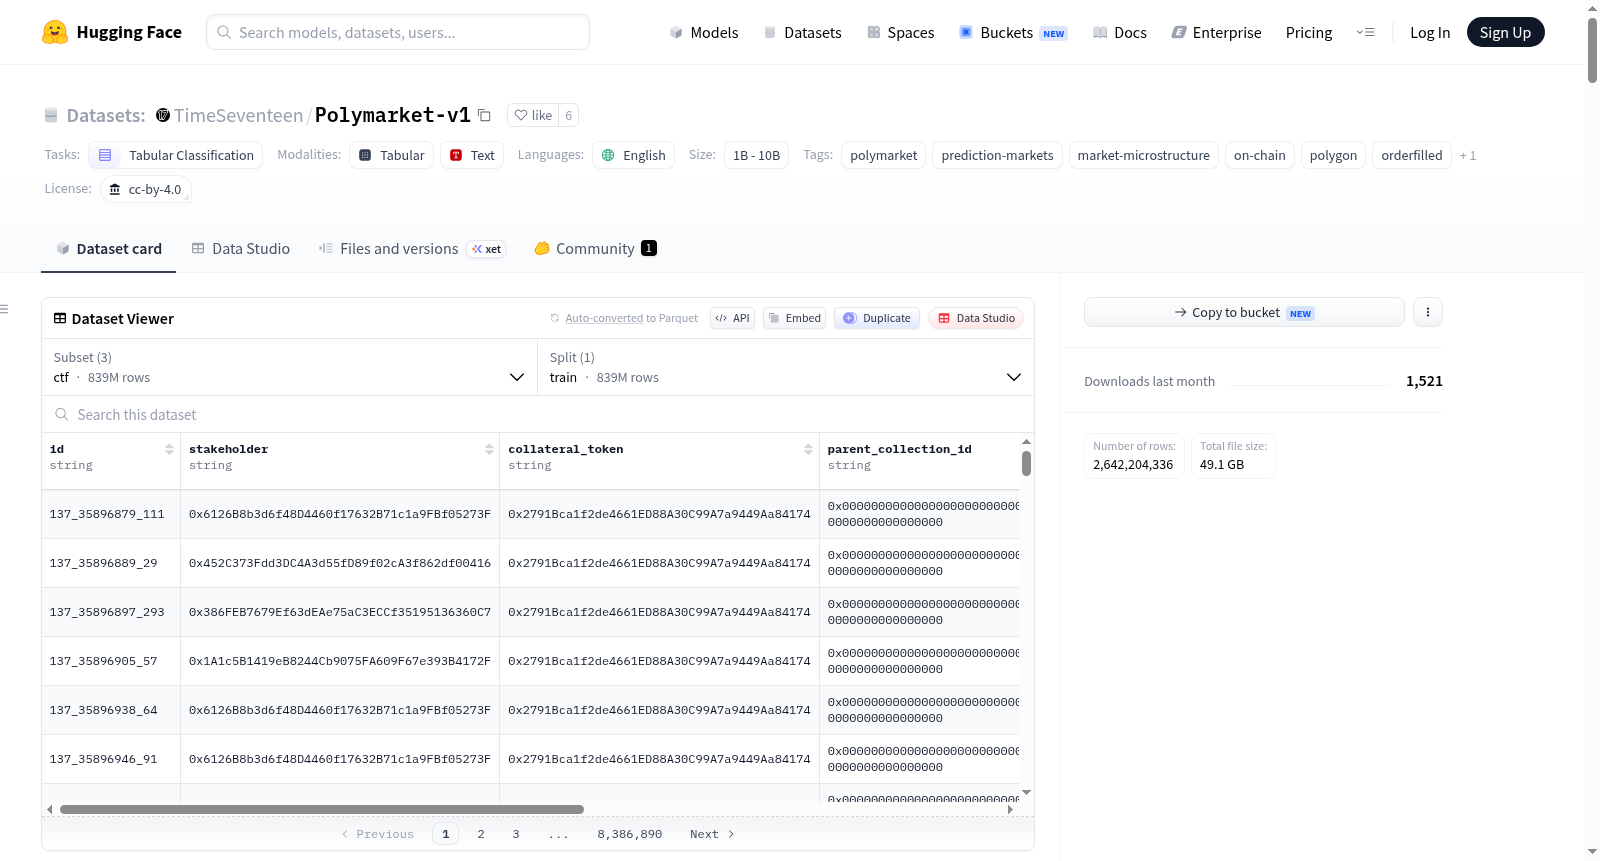Click the polygon tag

point(1333,155)
